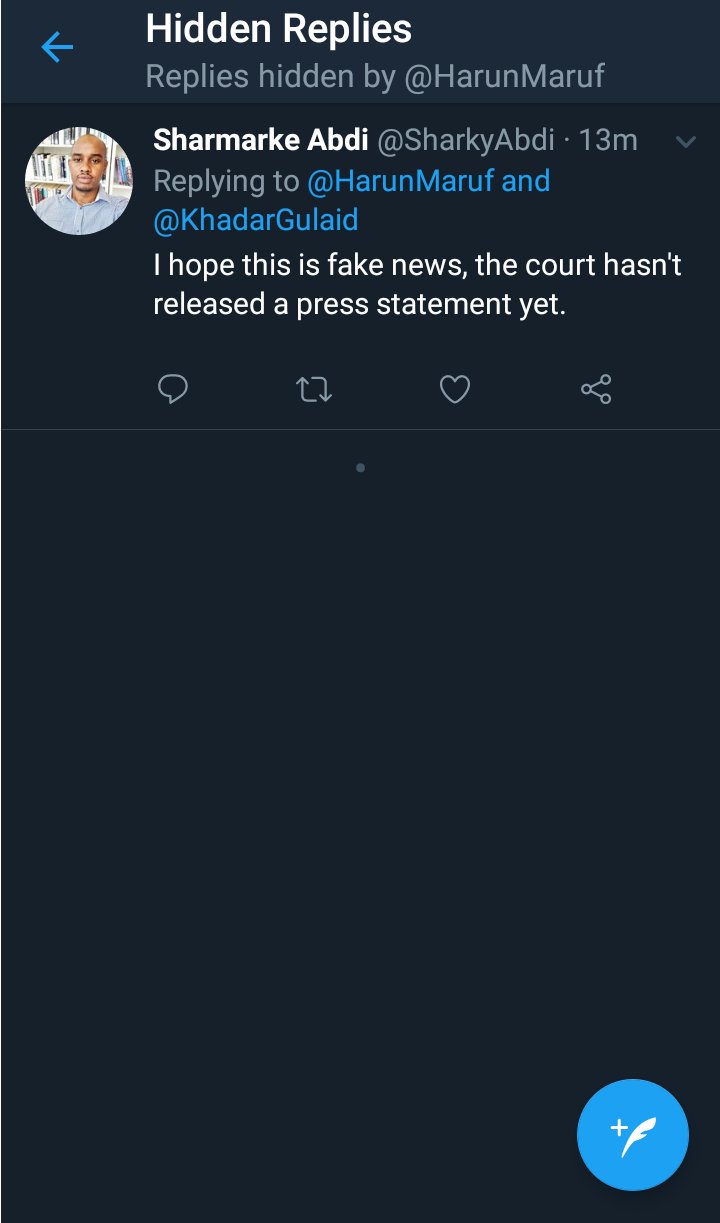Open the @SharkyAbdi handle
The height and width of the screenshot is (1223, 720).
[x=465, y=140]
